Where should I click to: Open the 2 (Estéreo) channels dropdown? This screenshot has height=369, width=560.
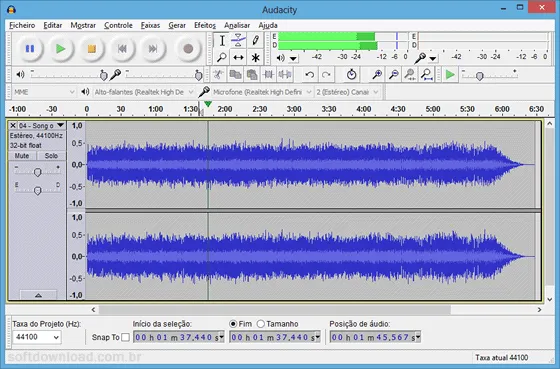click(x=347, y=92)
